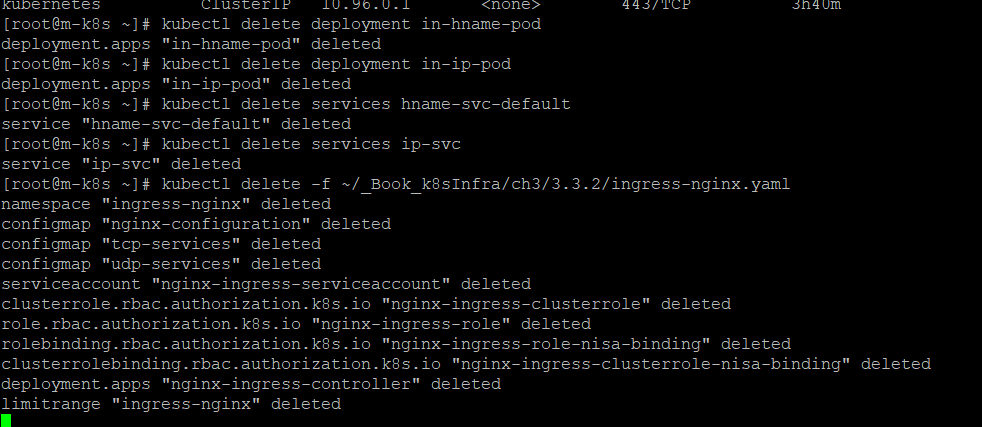This screenshot has width=982, height=427.
Task: Click the green terminal cursor block
Action: [6, 421]
